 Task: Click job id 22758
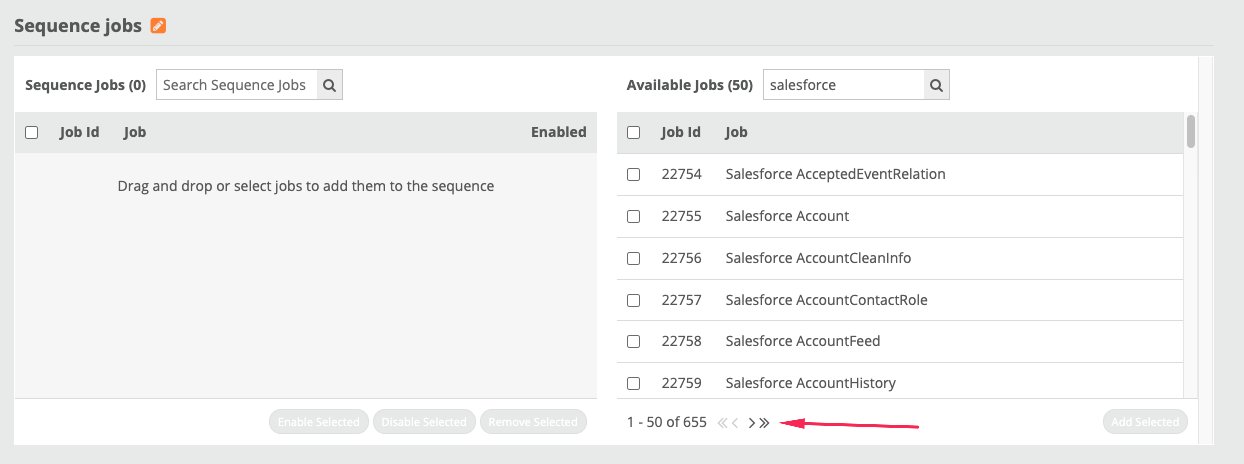(682, 341)
